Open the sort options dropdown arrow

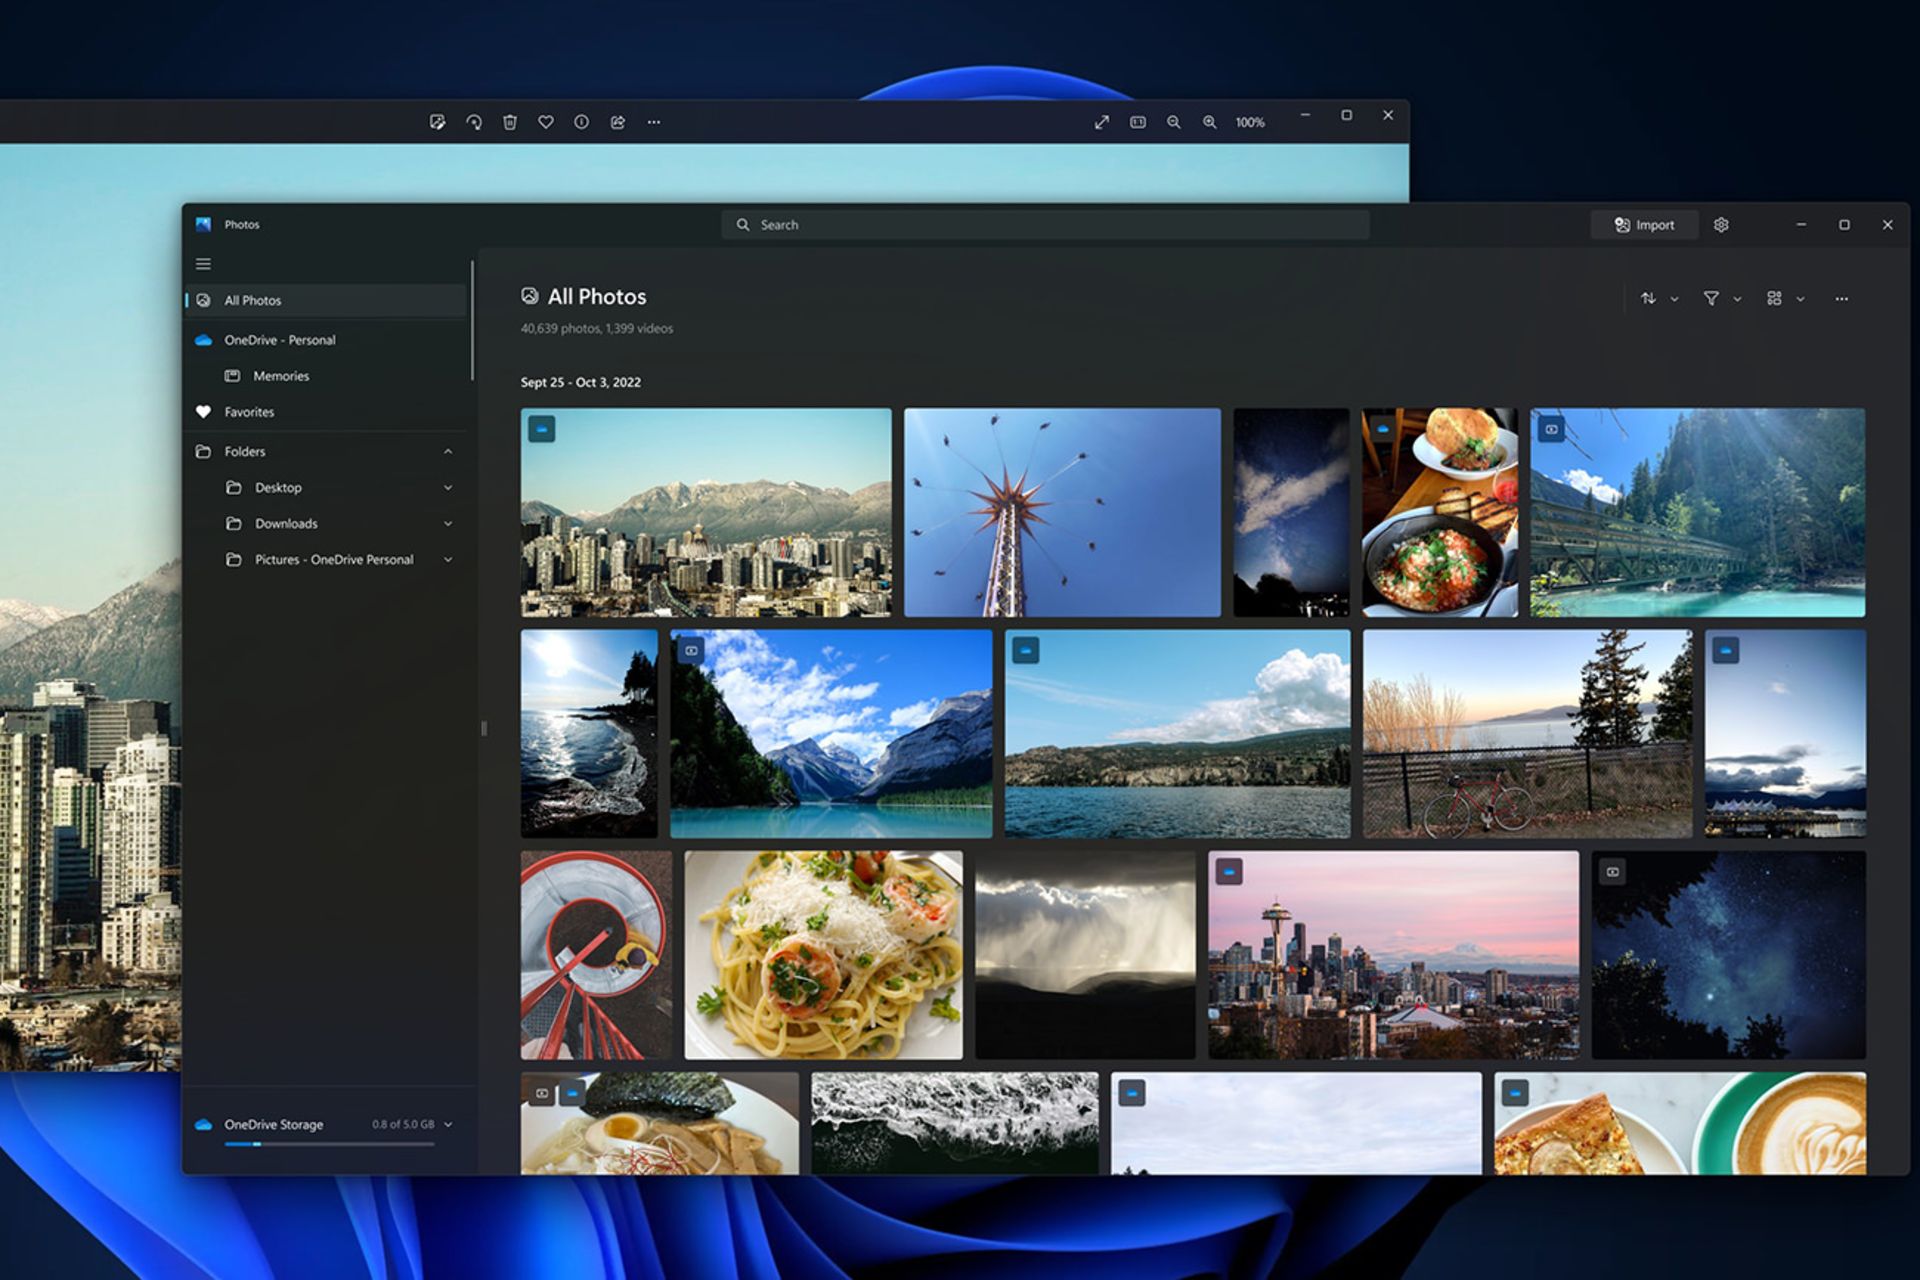click(x=1674, y=299)
